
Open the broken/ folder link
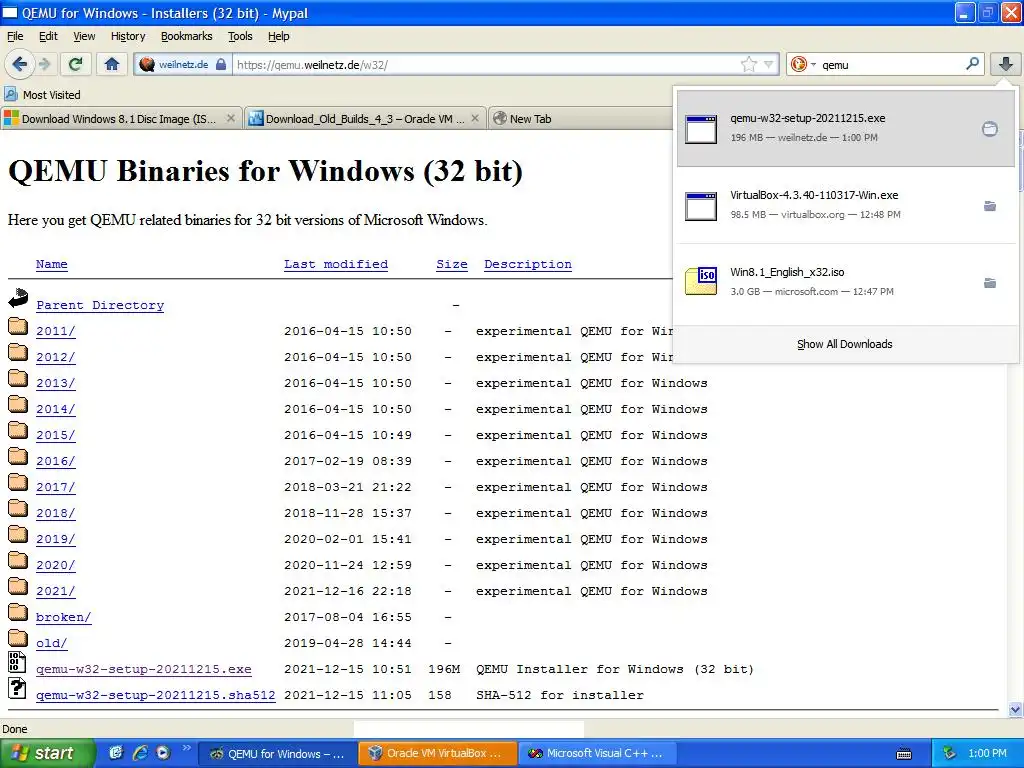click(63, 617)
